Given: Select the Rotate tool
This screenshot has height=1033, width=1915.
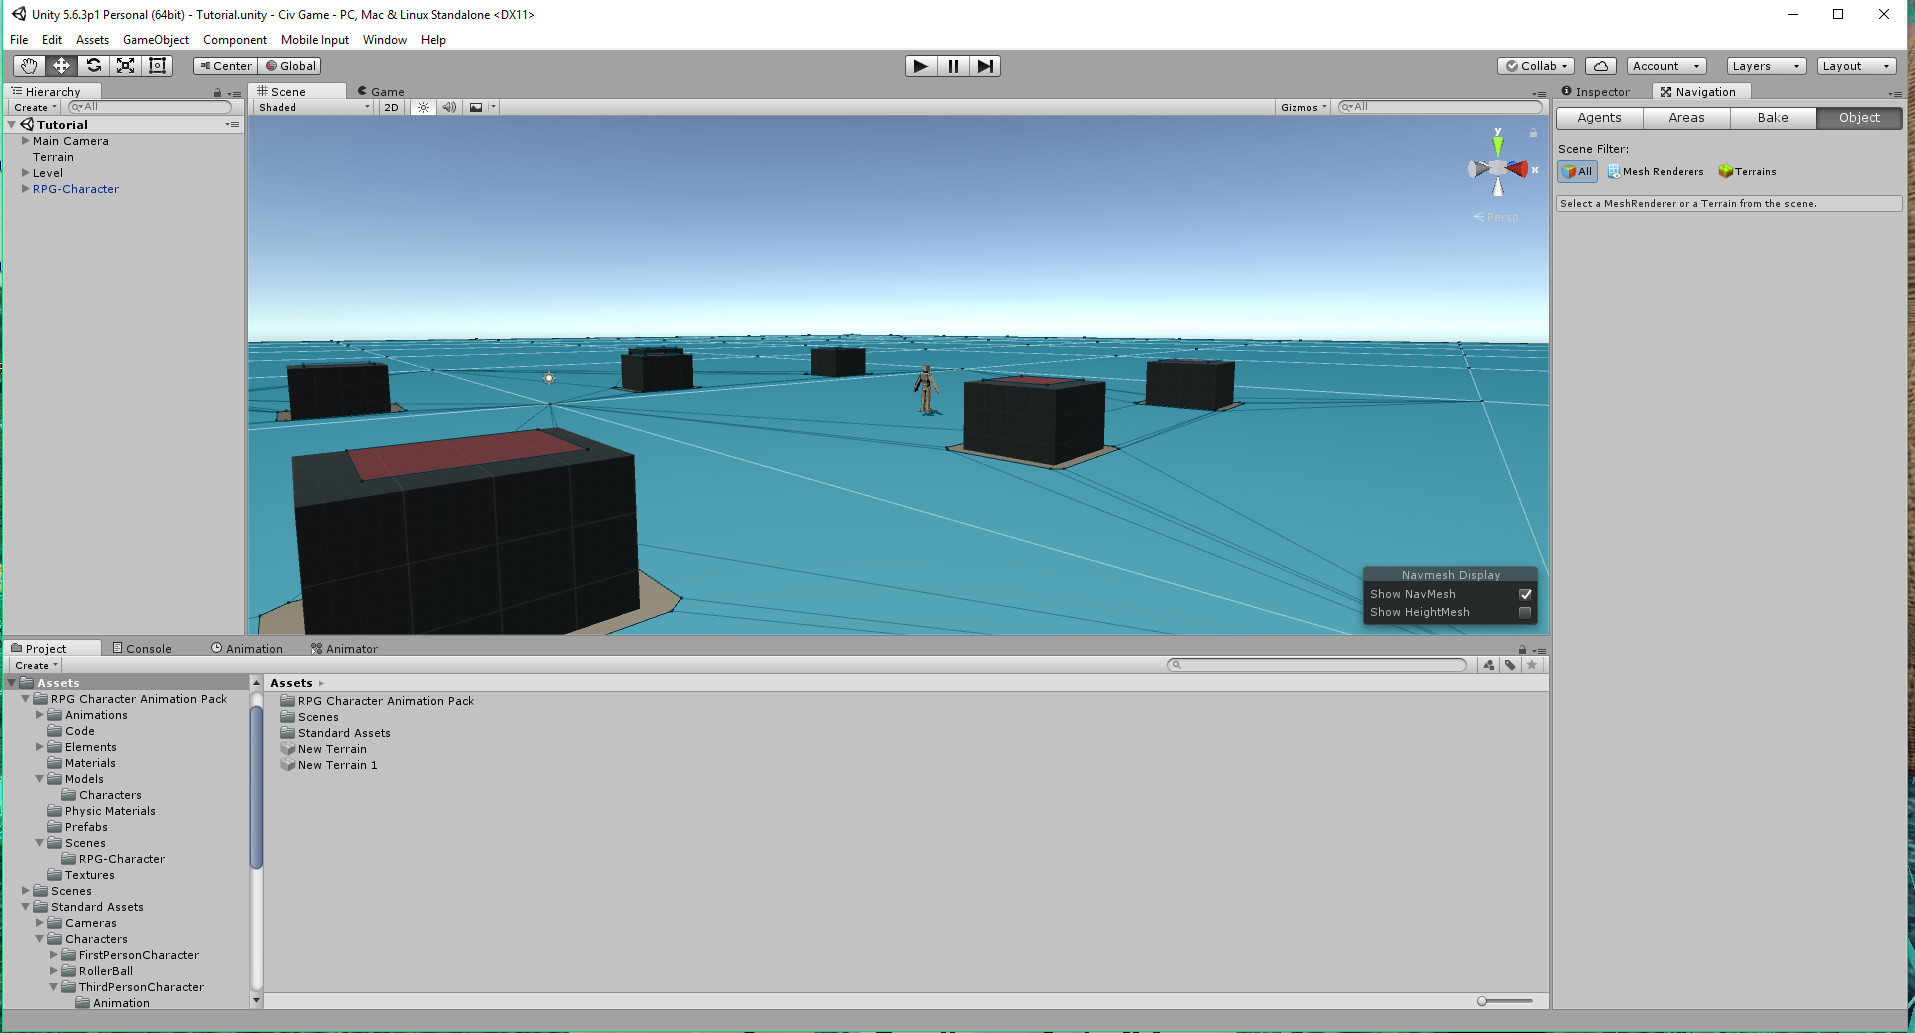Looking at the screenshot, I should (93, 65).
